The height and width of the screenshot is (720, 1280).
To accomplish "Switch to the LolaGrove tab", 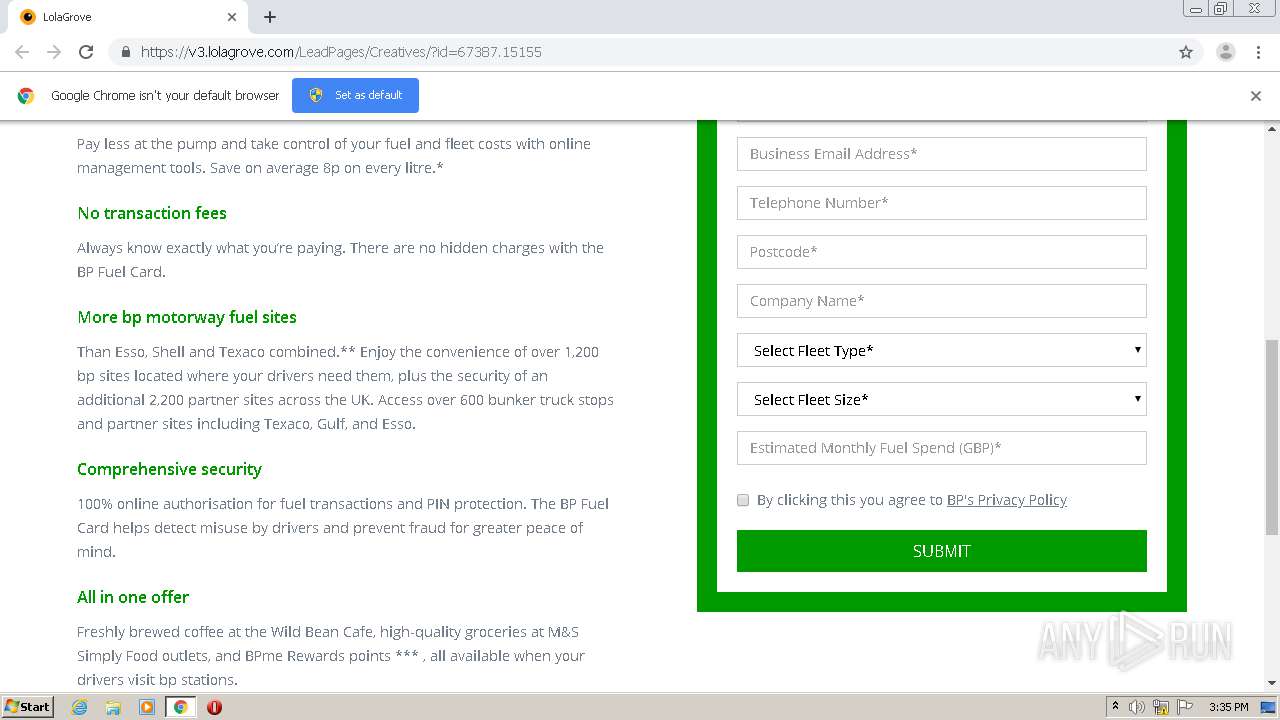I will coord(128,17).
